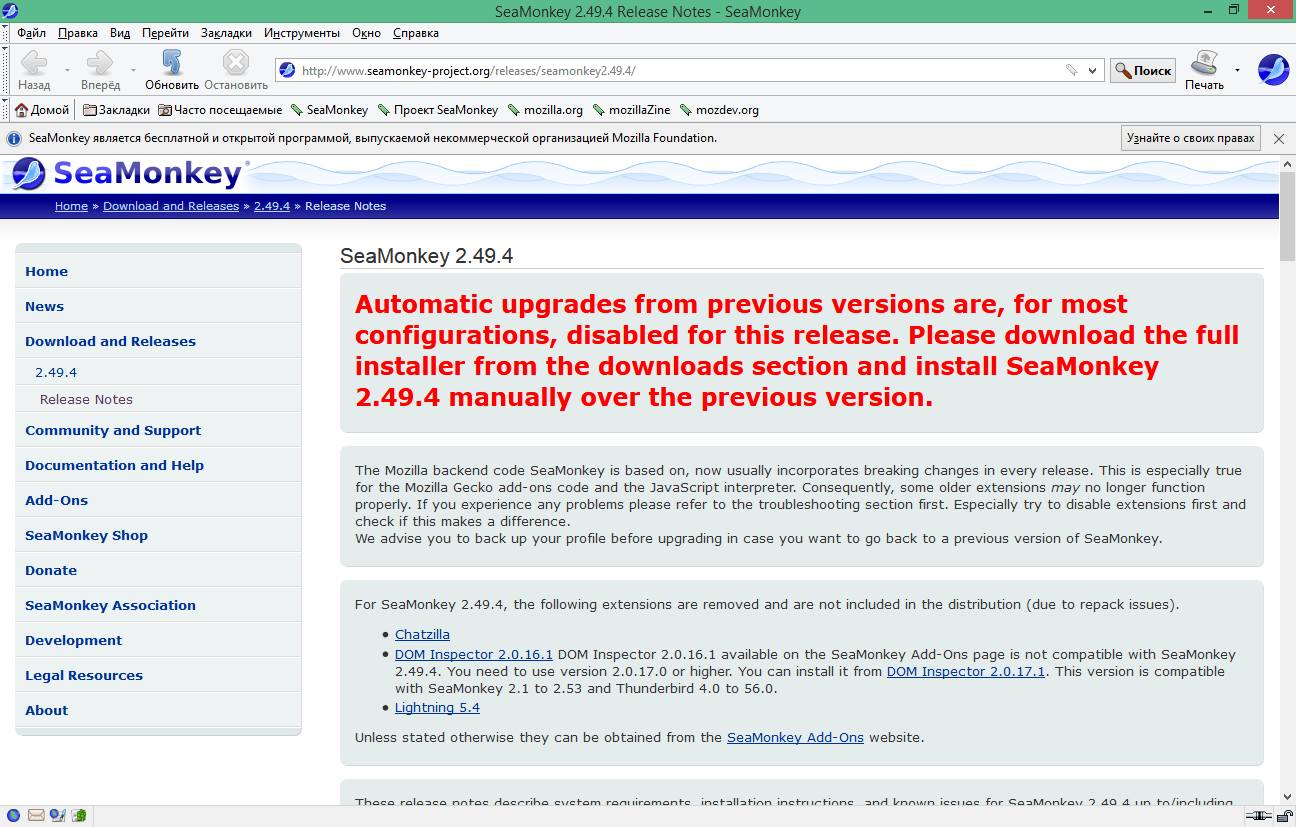Click the Вперёд (Forward) toolbar button
The height and width of the screenshot is (827, 1296).
(101, 70)
